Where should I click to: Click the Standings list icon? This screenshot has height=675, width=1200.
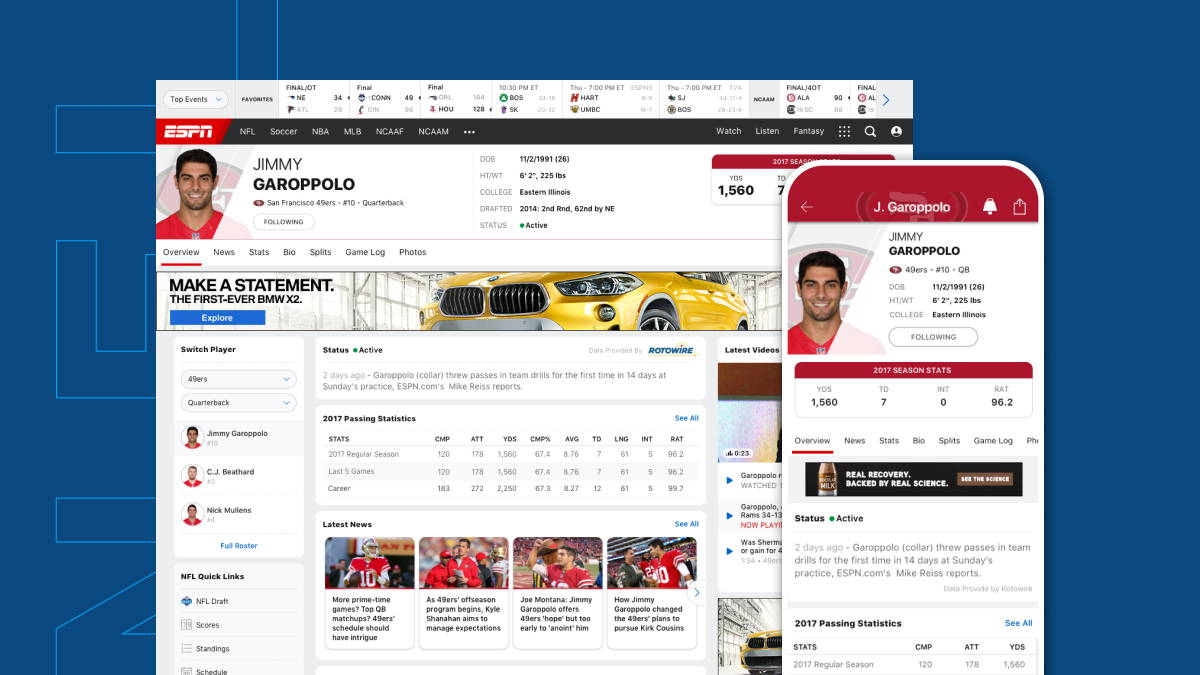[186, 649]
